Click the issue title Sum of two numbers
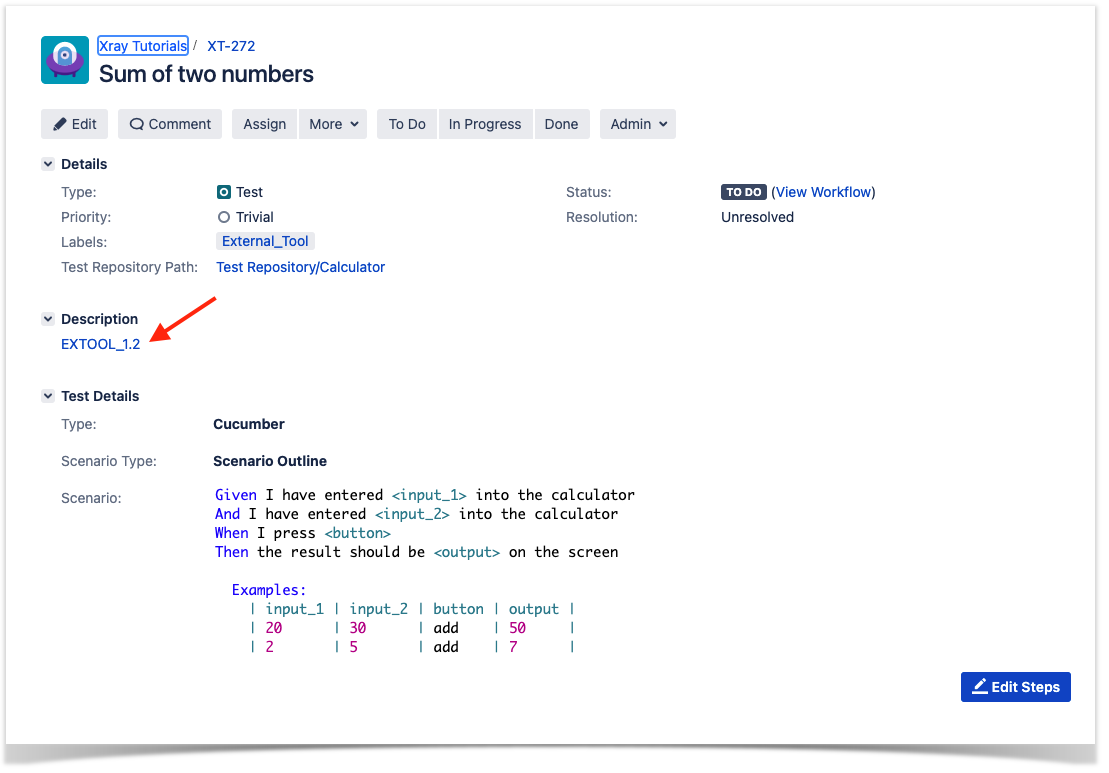The height and width of the screenshot is (773, 1109). (x=206, y=74)
